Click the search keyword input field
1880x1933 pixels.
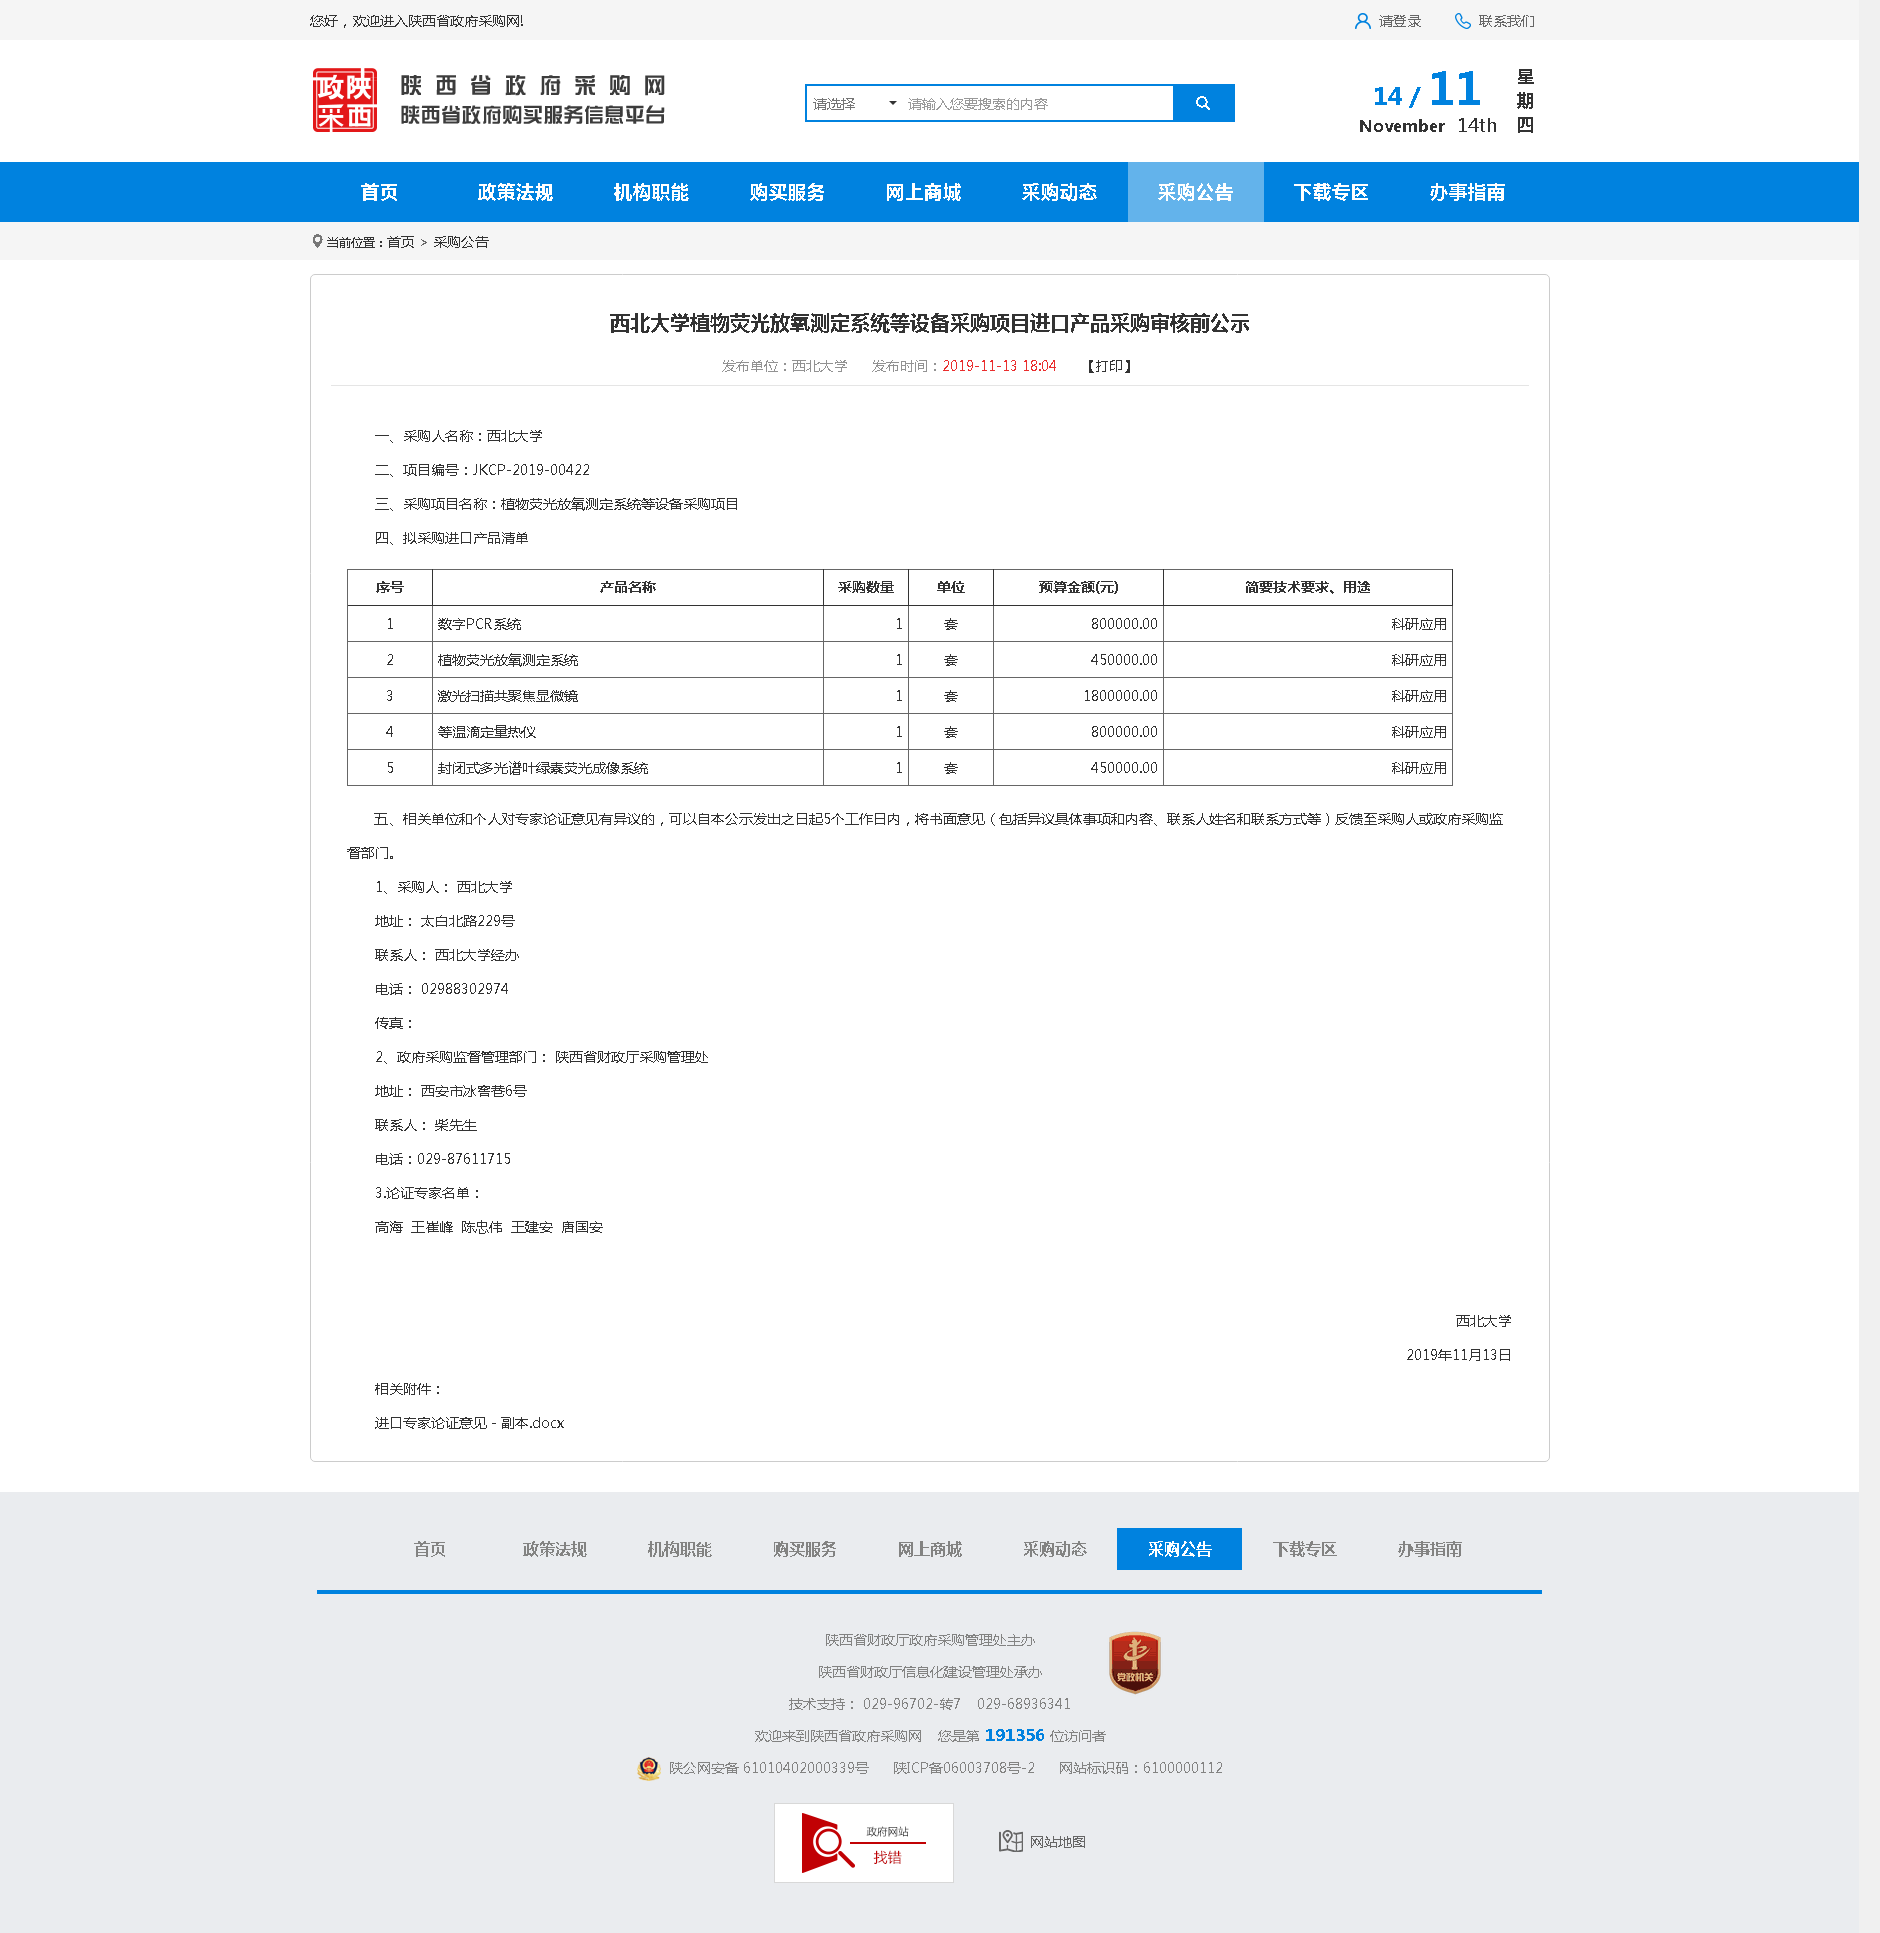coord(1037,104)
